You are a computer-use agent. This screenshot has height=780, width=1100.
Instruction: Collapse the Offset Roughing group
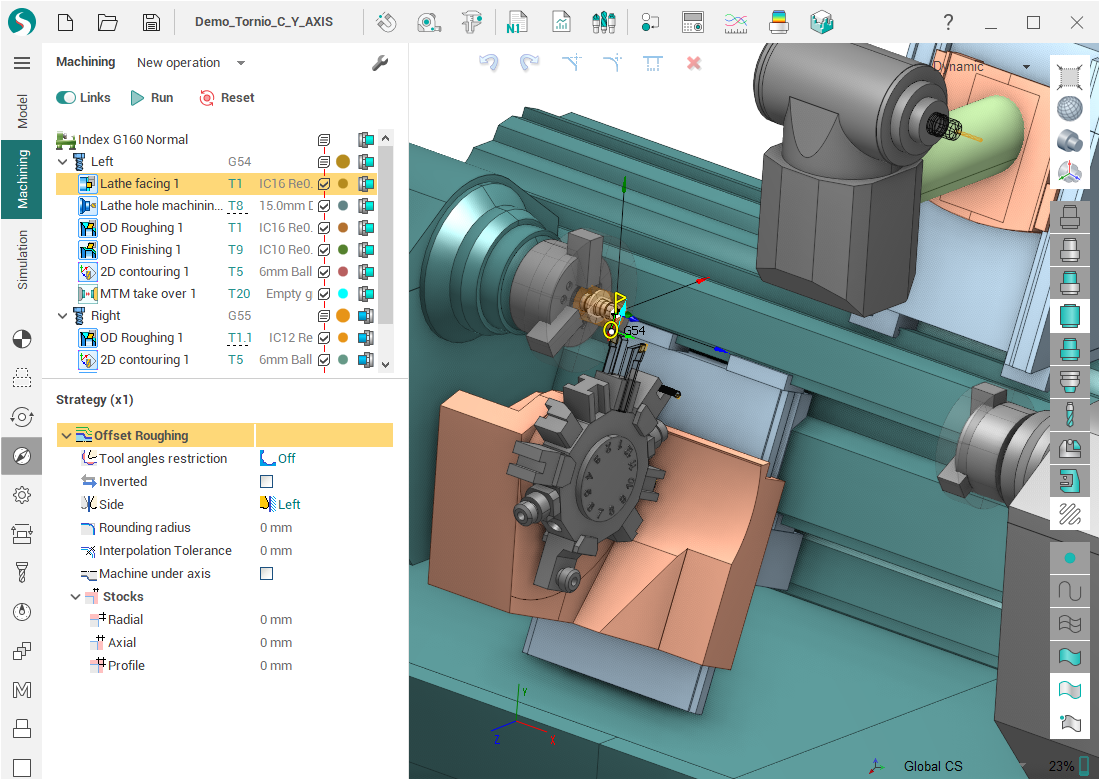66,436
